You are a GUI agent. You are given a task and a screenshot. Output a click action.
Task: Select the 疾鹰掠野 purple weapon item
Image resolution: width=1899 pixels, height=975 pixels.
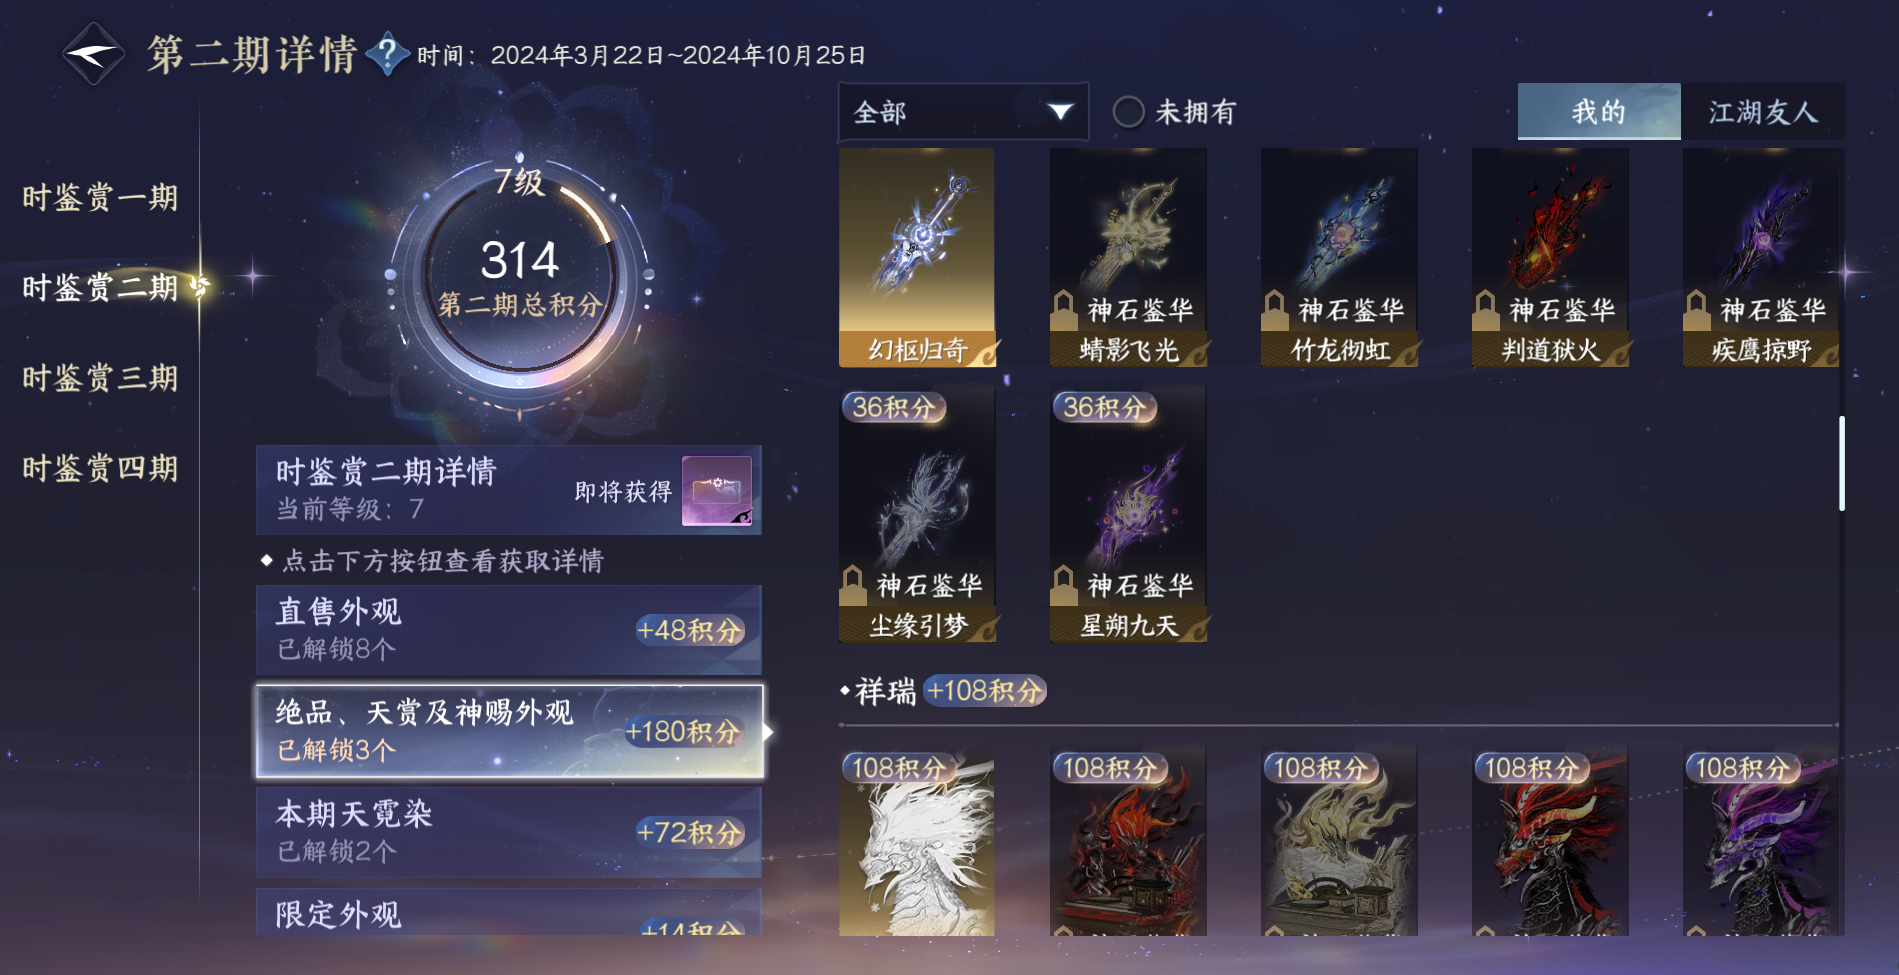click(1761, 258)
